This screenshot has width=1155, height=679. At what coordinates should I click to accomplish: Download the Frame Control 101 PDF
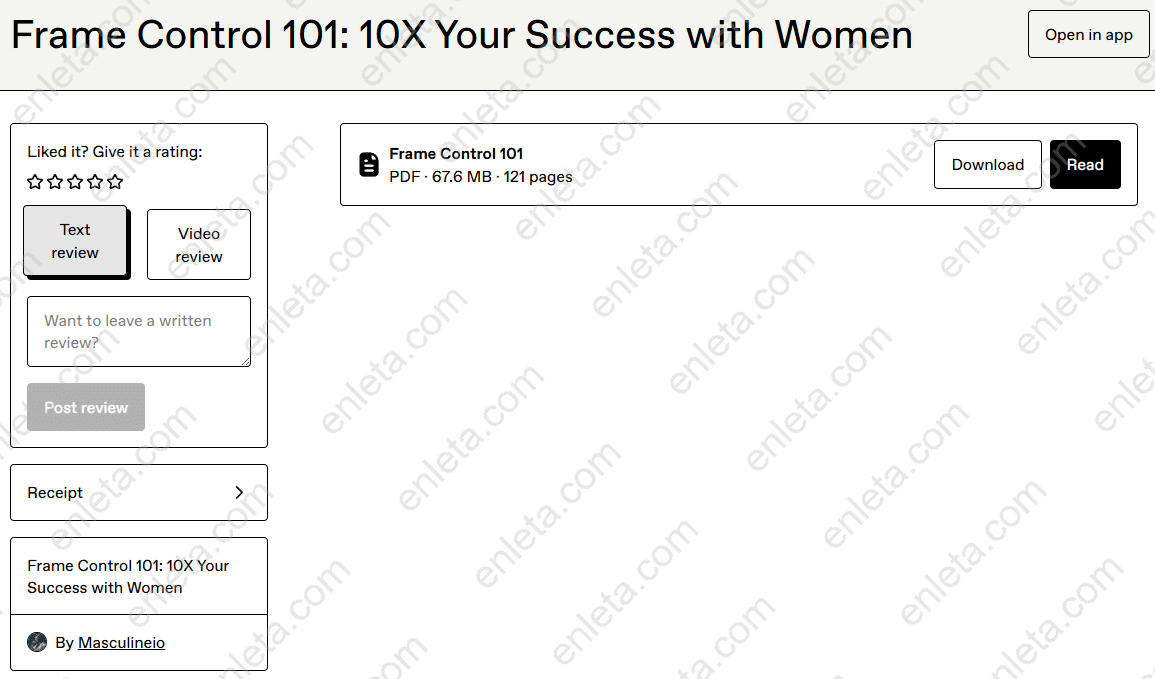pyautogui.click(x=987, y=165)
